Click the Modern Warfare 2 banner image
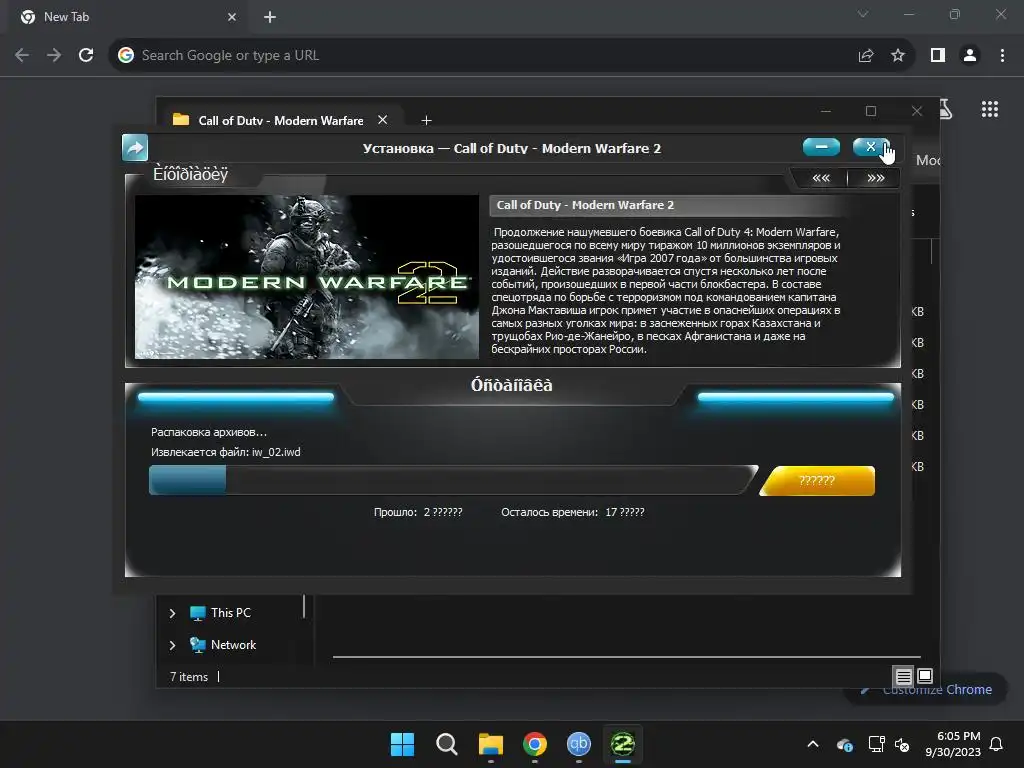The image size is (1024, 768). pyautogui.click(x=306, y=277)
